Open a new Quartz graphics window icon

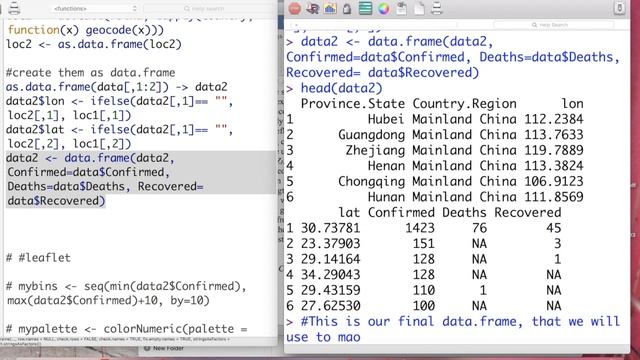coord(330,8)
